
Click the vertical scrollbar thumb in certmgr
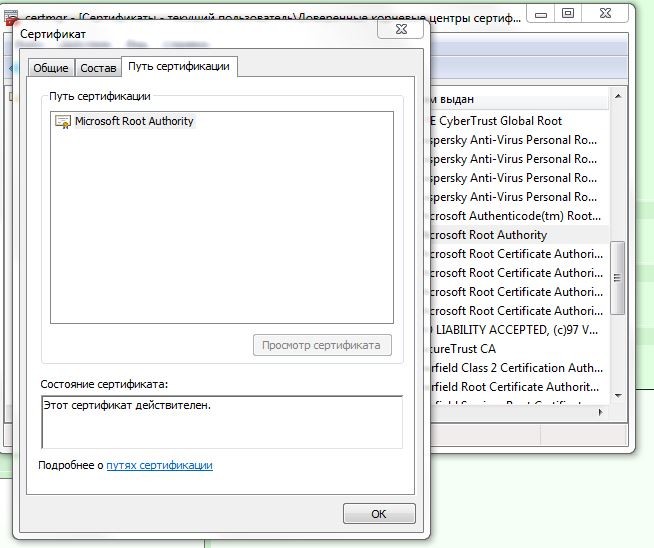(x=617, y=278)
